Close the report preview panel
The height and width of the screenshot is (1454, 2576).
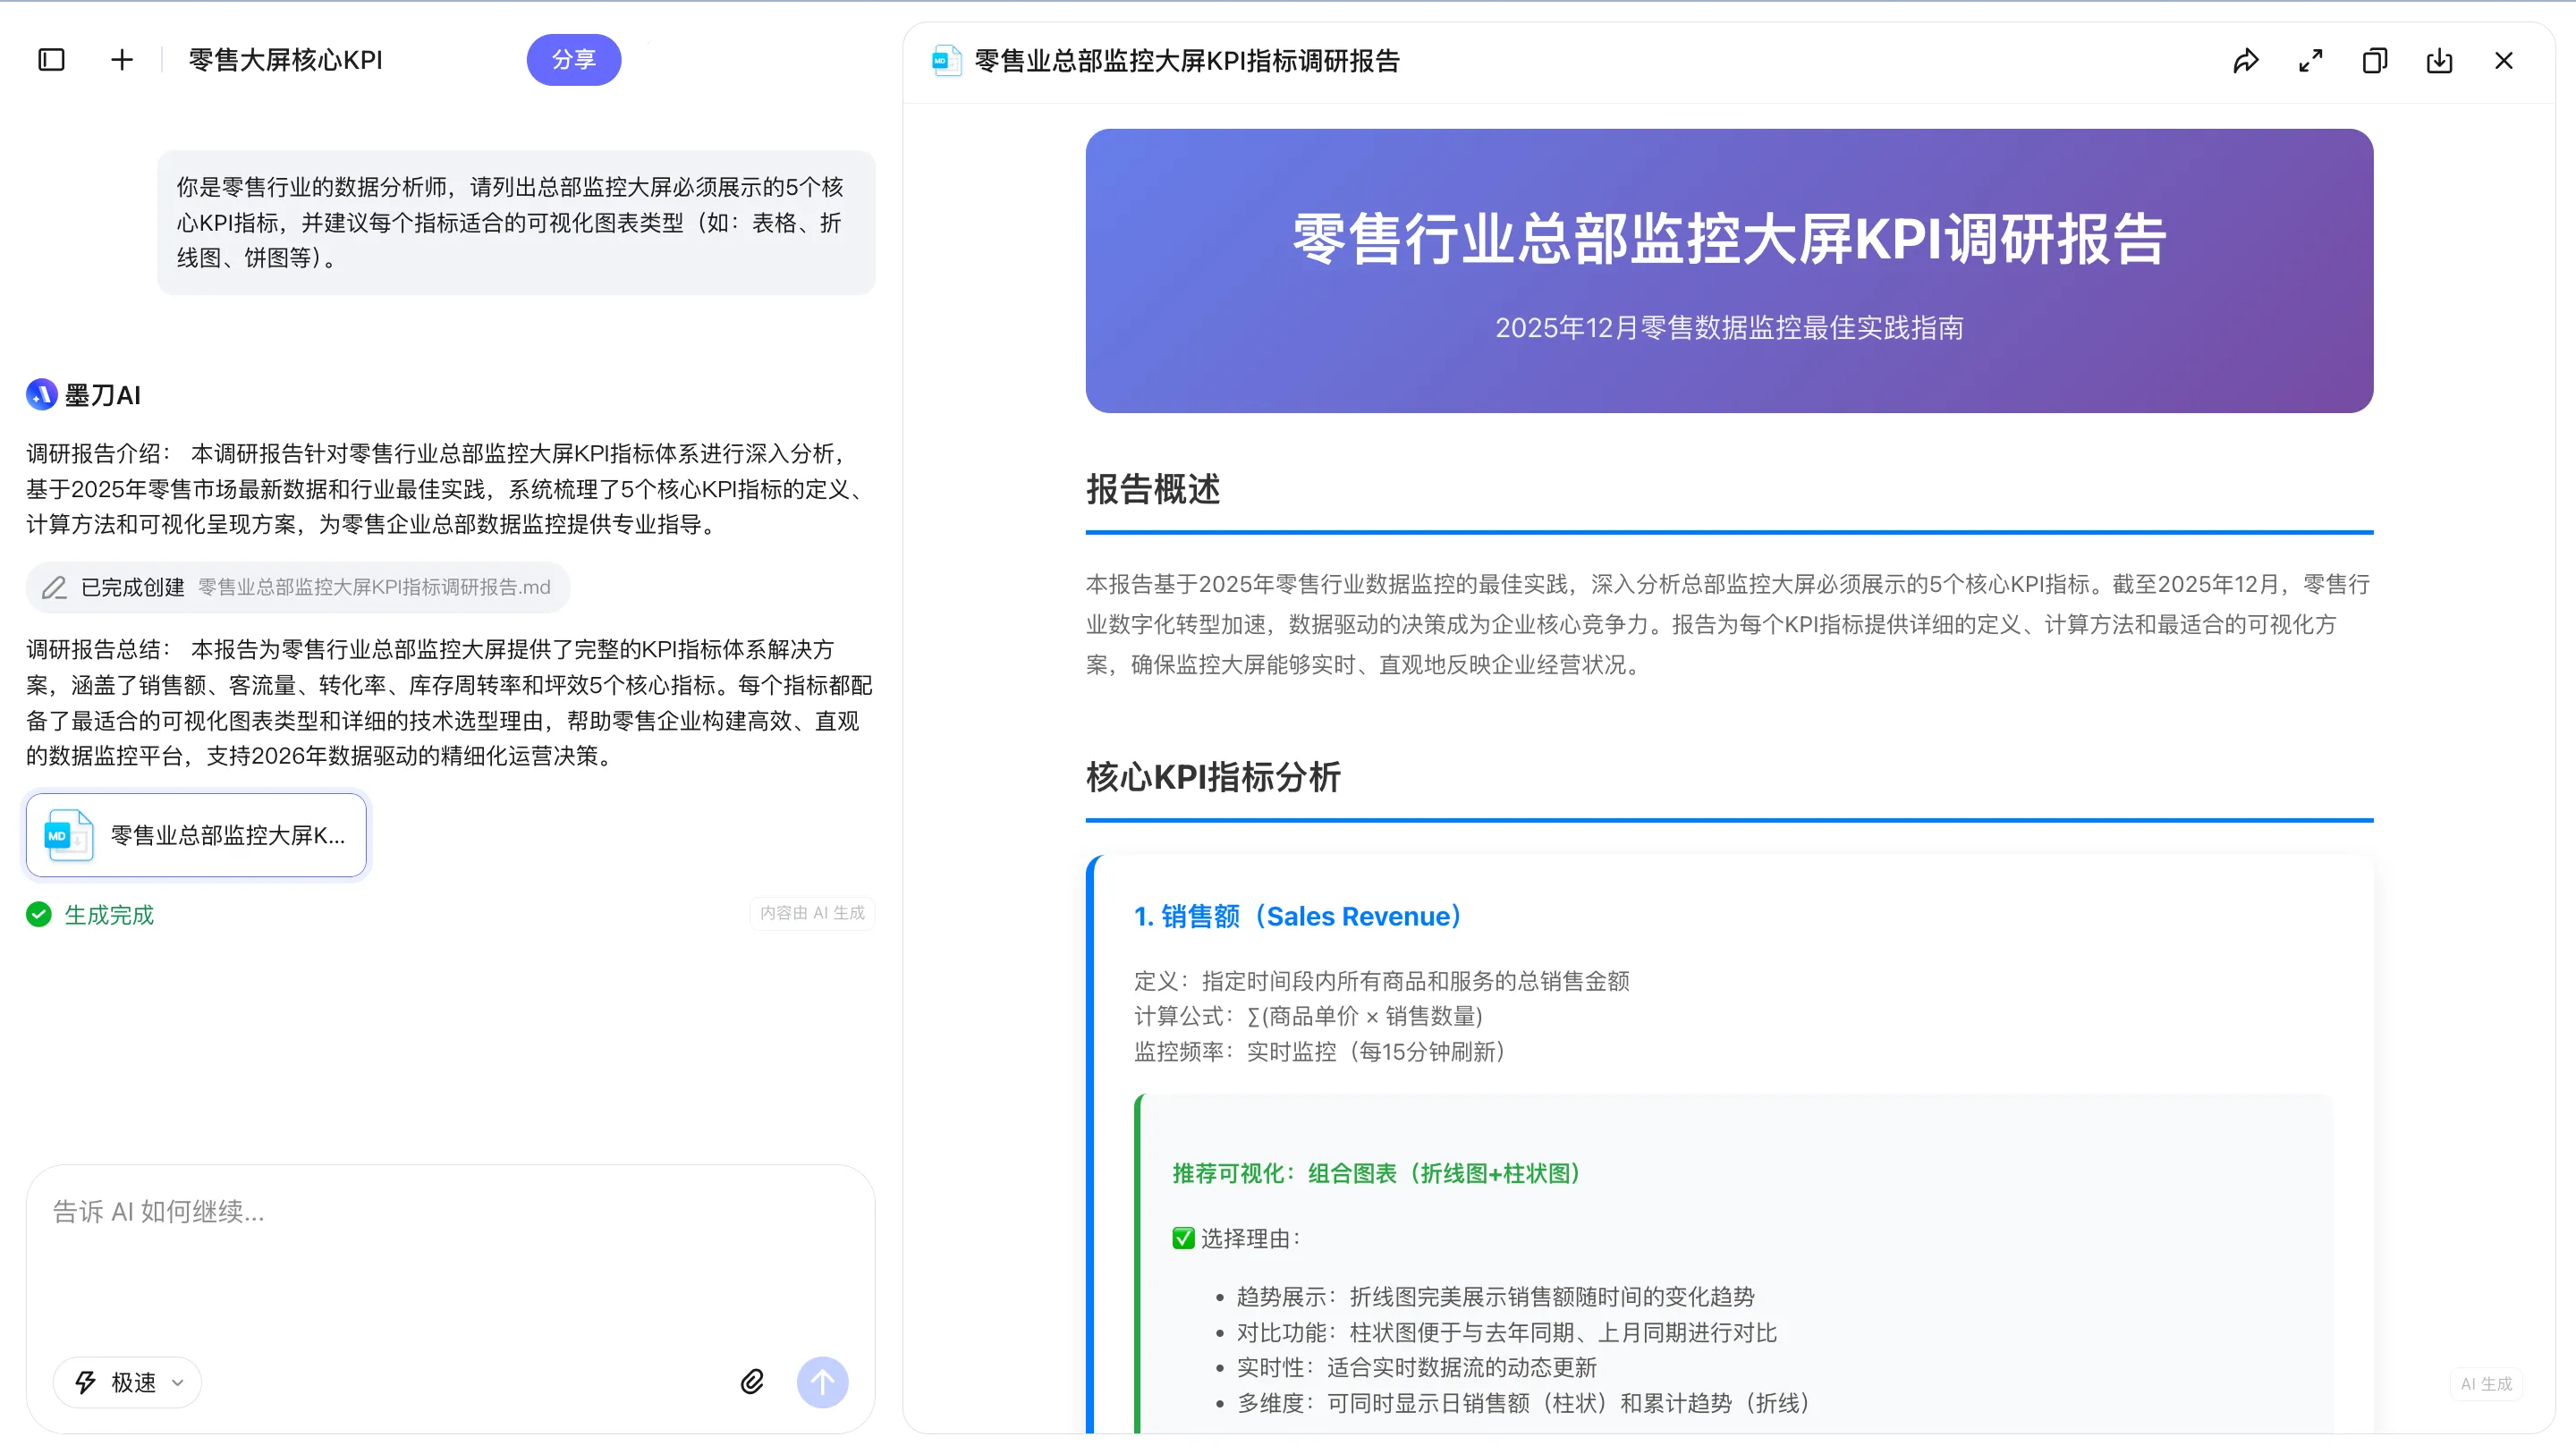2503,61
